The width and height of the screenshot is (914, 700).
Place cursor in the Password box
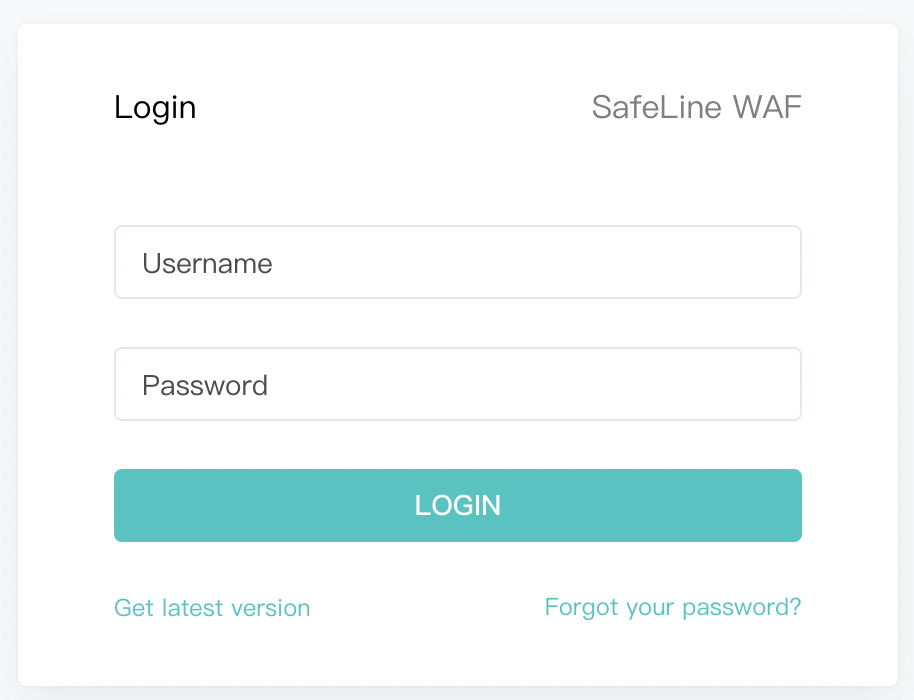coord(457,384)
